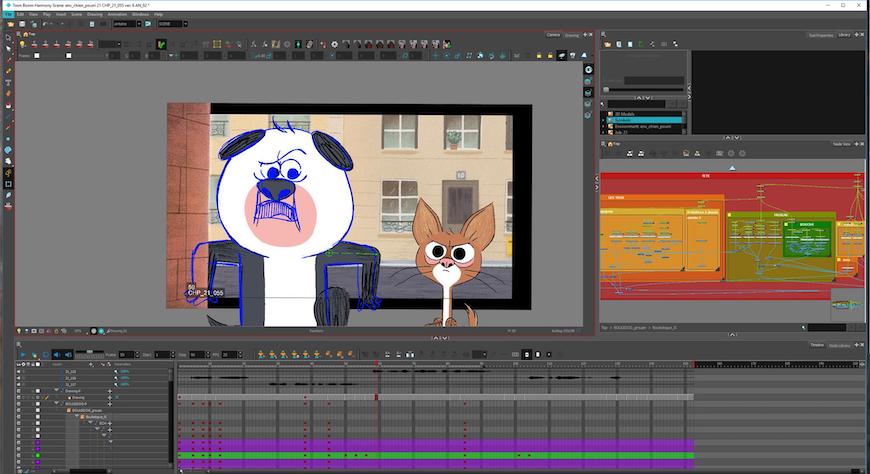Toggle the loop playback button in Timeline toolbar

point(45,354)
